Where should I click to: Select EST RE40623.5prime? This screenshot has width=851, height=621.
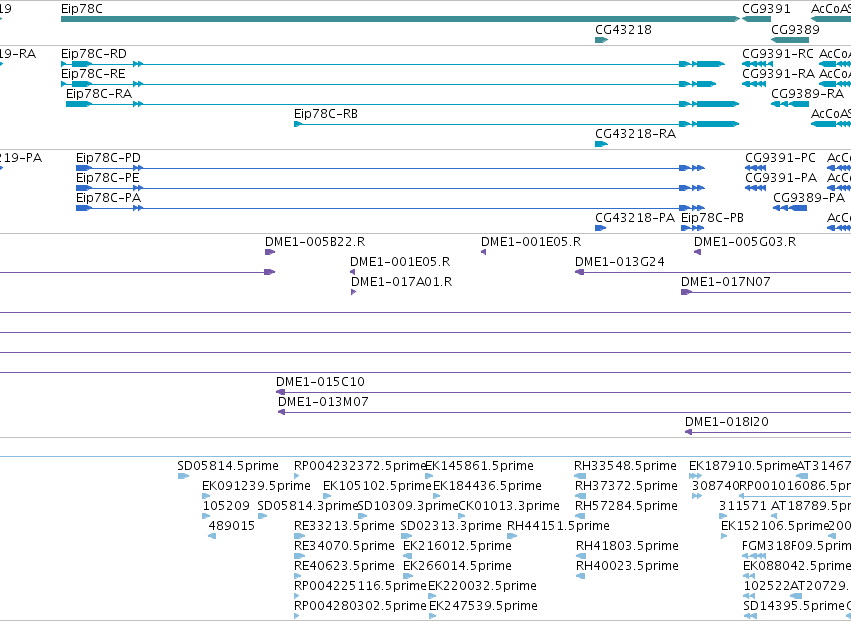pyautogui.click(x=344, y=566)
